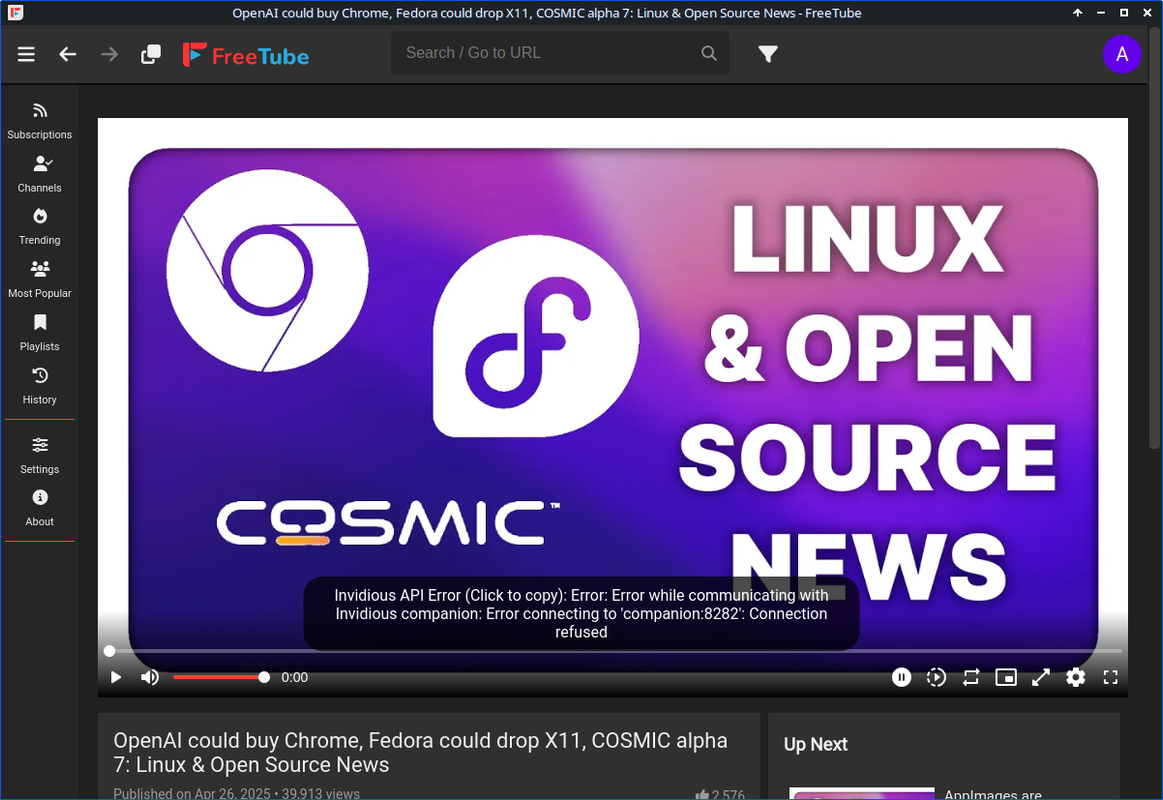Open Playlists in the sidebar
Image resolution: width=1163 pixels, height=800 pixels.
[x=39, y=333]
